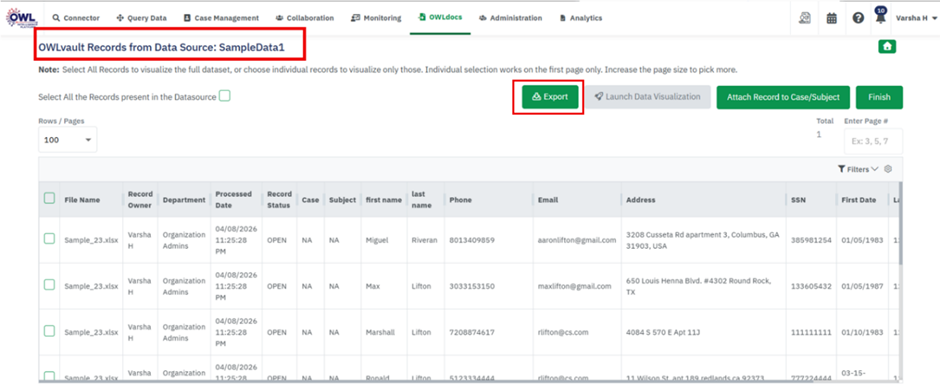The width and height of the screenshot is (940, 384).
Task: Open the help question mark icon
Action: click(858, 18)
